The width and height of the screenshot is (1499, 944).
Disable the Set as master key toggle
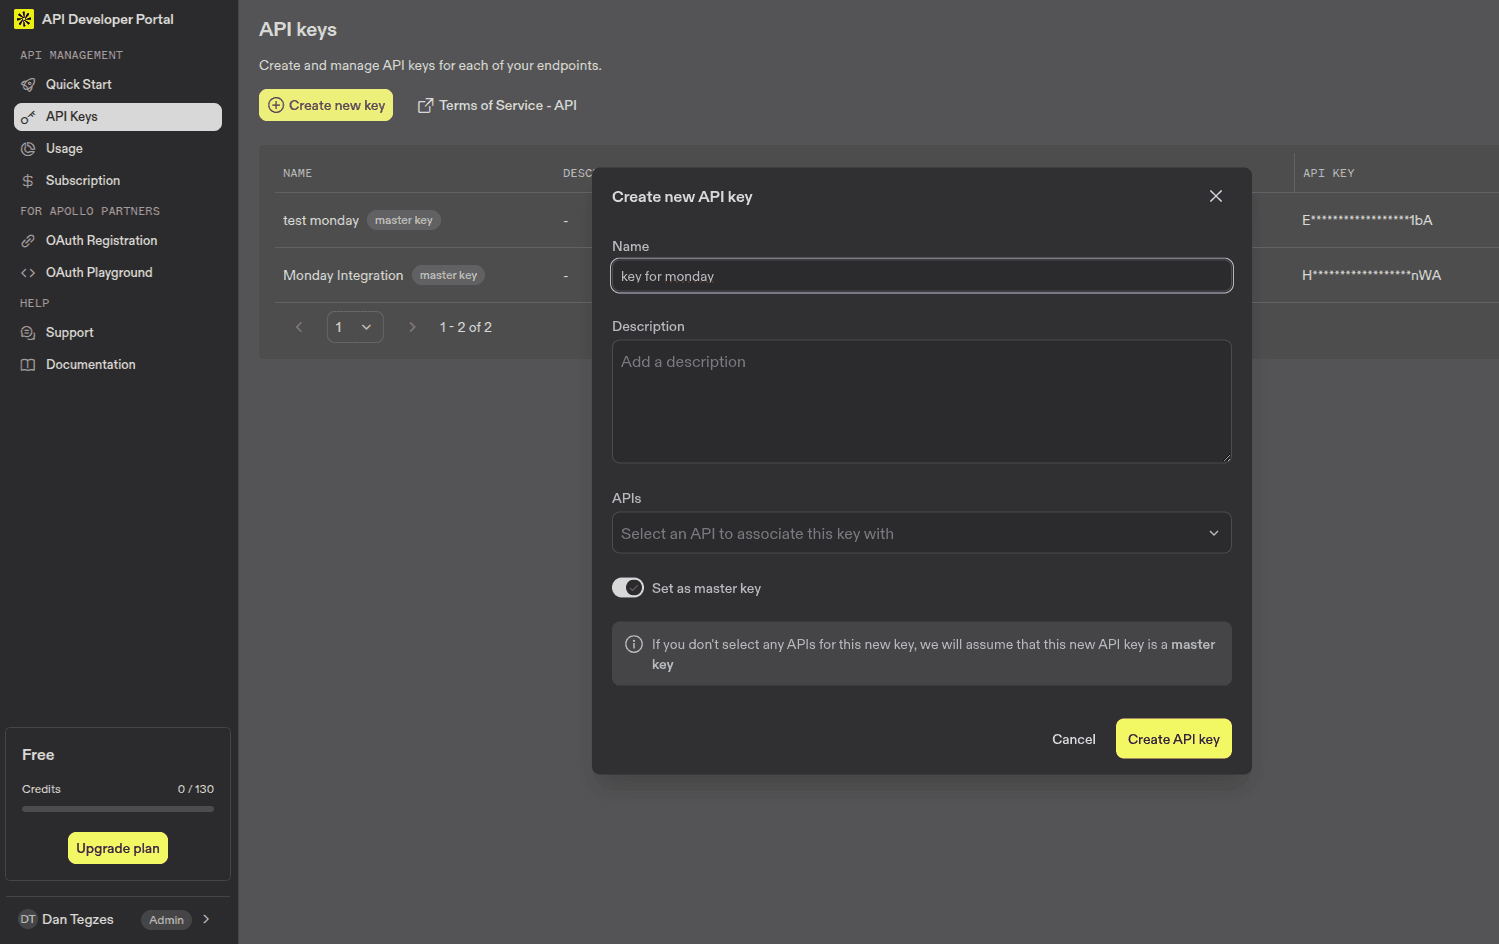(x=628, y=587)
